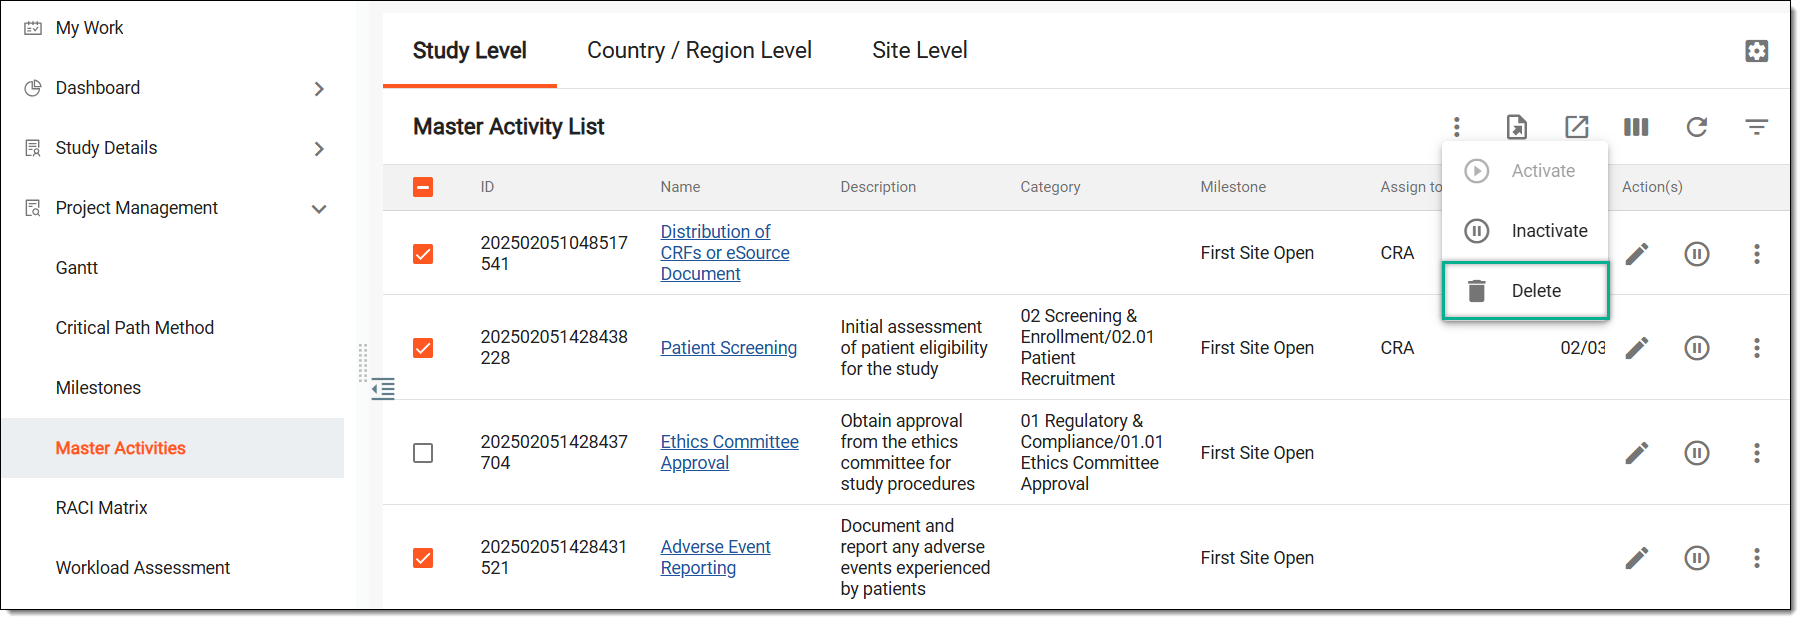Open the column chooser icon
Image resolution: width=1803 pixels, height=622 pixels.
point(1636,127)
